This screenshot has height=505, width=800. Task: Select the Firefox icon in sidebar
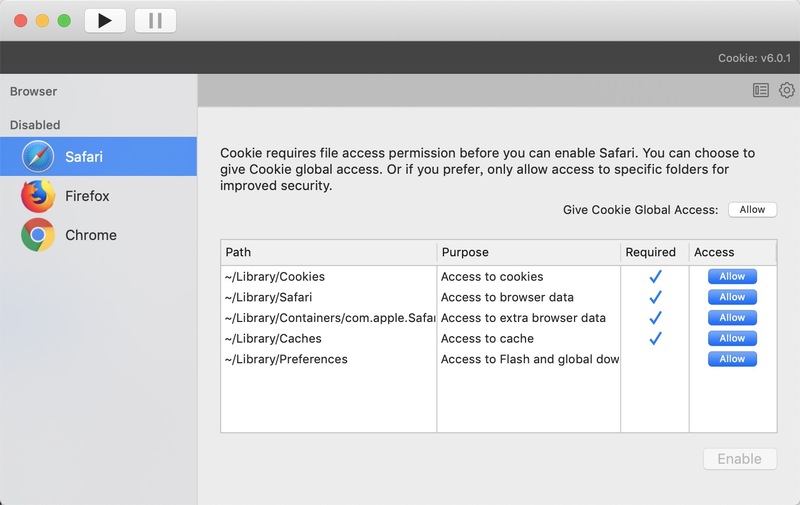[x=39, y=196]
